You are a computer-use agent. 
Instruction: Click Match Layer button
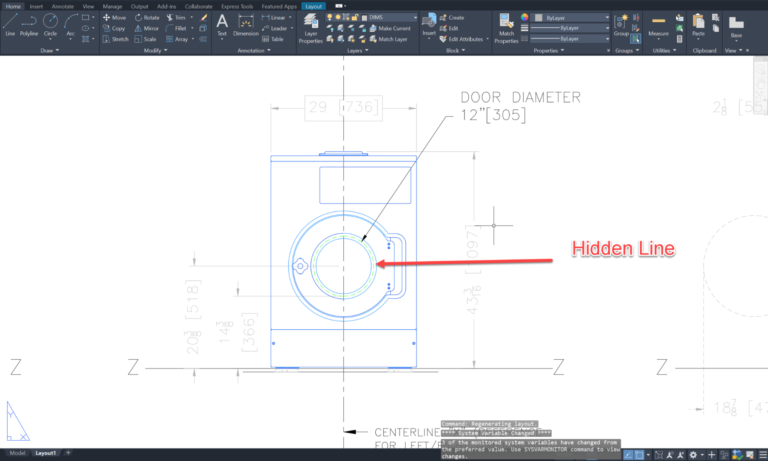[x=388, y=39]
